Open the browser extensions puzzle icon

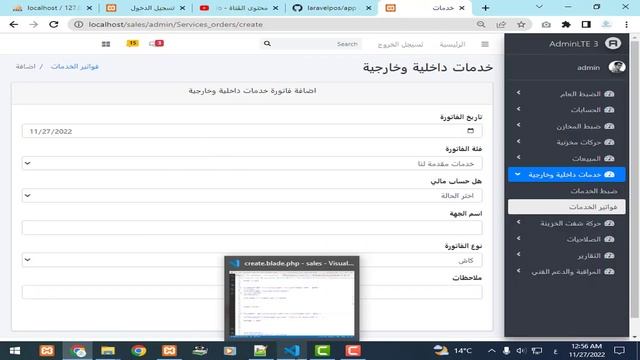click(x=566, y=24)
